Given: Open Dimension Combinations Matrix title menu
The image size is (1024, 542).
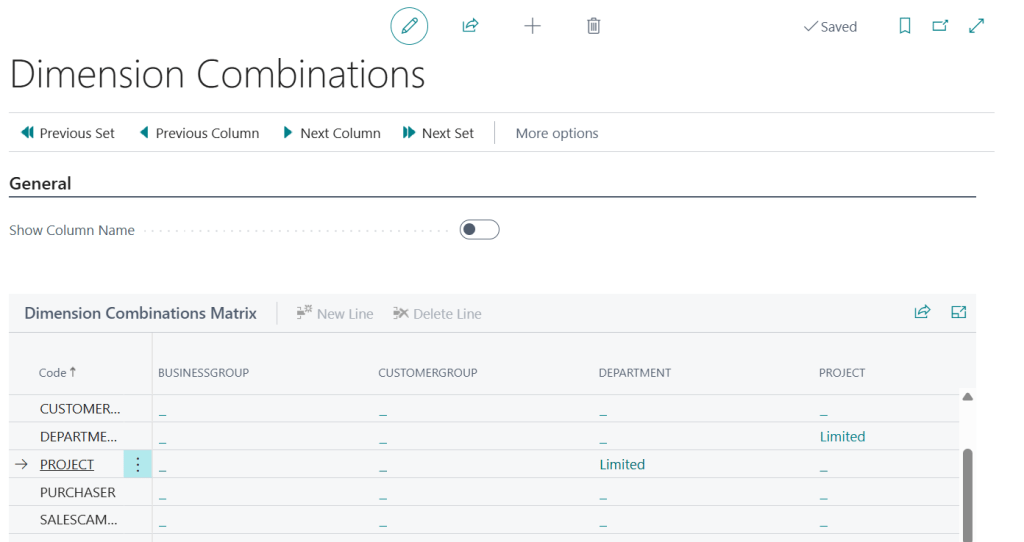Looking at the screenshot, I should click(x=140, y=313).
